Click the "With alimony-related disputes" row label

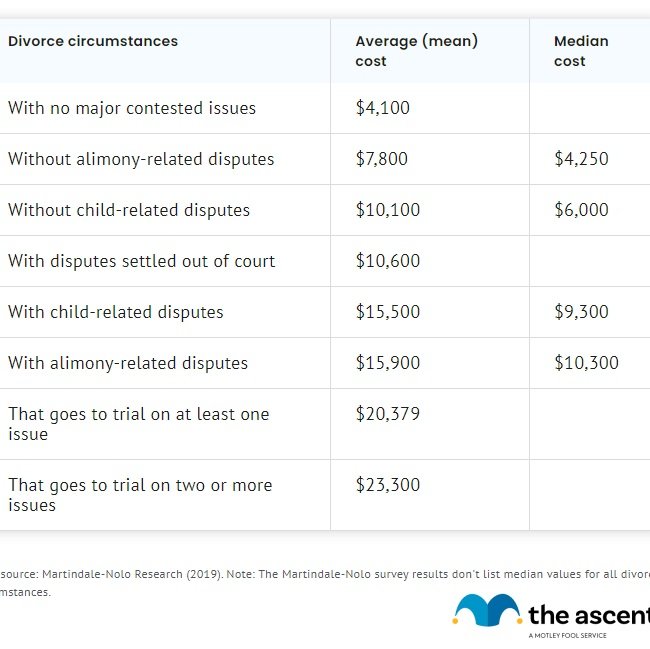point(128,363)
